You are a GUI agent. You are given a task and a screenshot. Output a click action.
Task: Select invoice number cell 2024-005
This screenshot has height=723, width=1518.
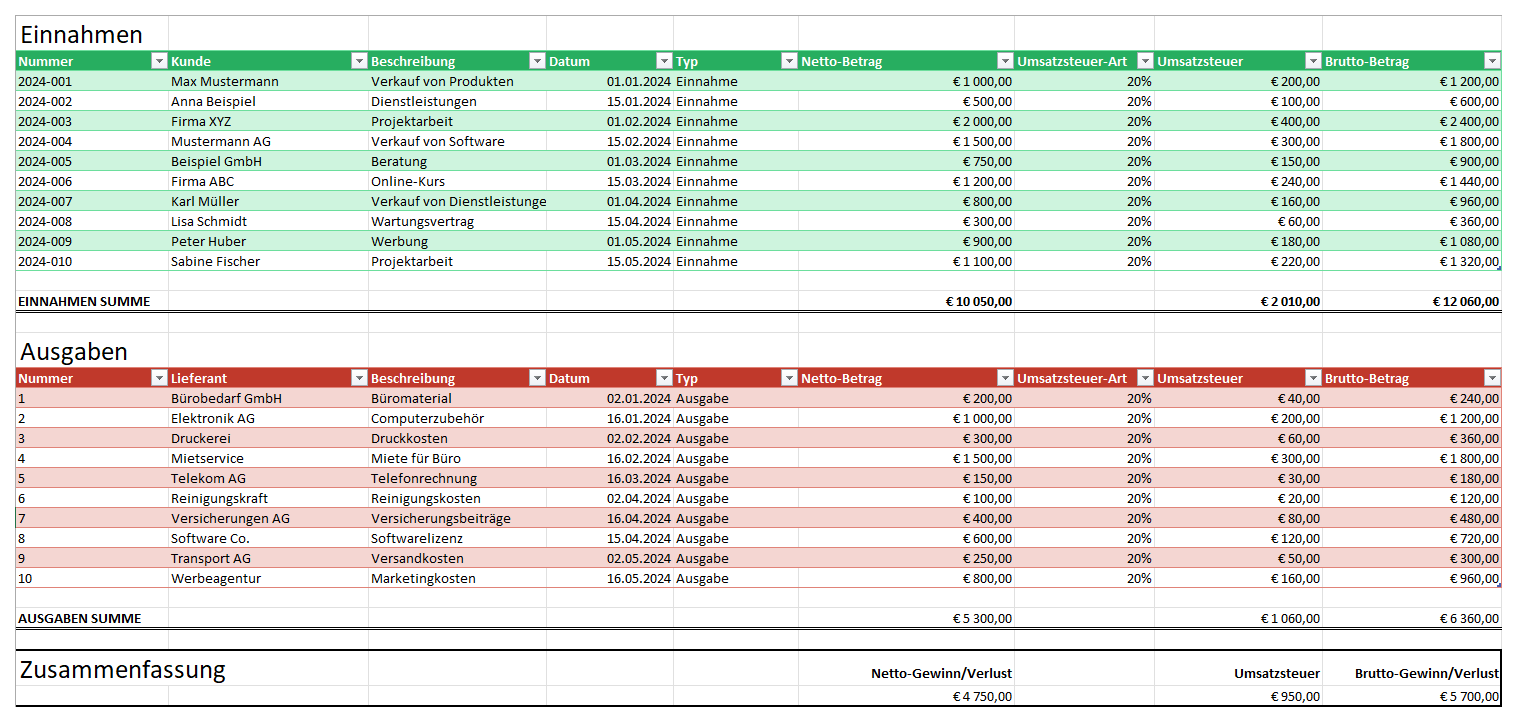[x=45, y=162]
